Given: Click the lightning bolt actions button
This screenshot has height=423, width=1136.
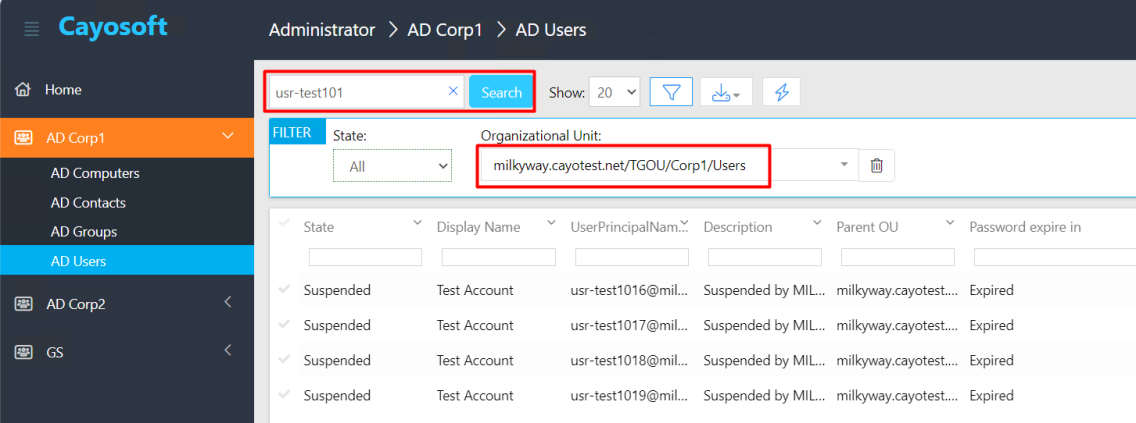Looking at the screenshot, I should pyautogui.click(x=781, y=93).
